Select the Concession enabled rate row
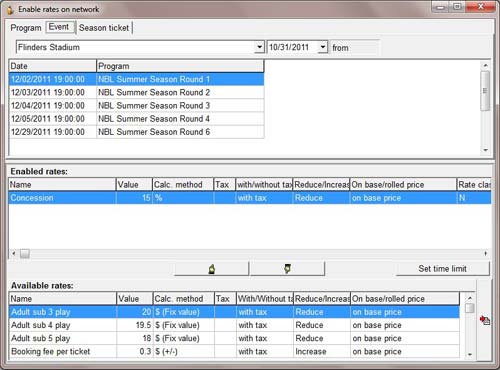Screen dimensions: 500x370 pyautogui.click(x=250, y=198)
